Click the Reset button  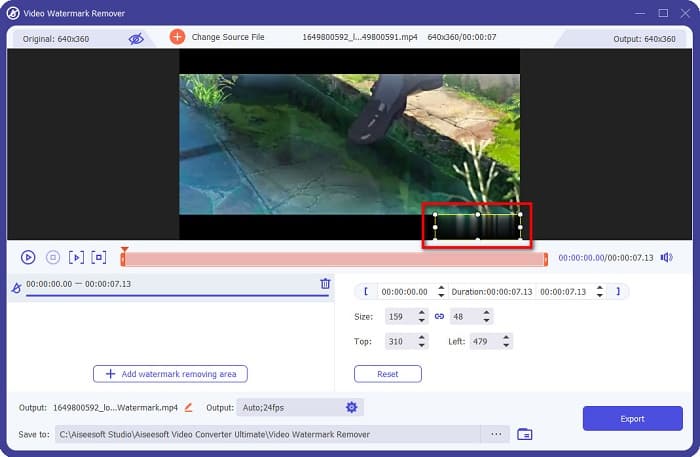coord(388,374)
